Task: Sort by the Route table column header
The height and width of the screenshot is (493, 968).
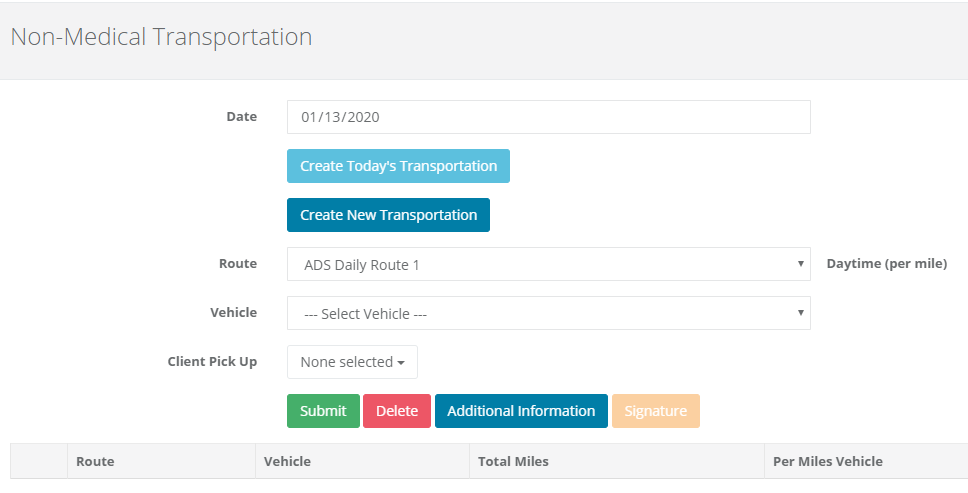Action: point(95,461)
